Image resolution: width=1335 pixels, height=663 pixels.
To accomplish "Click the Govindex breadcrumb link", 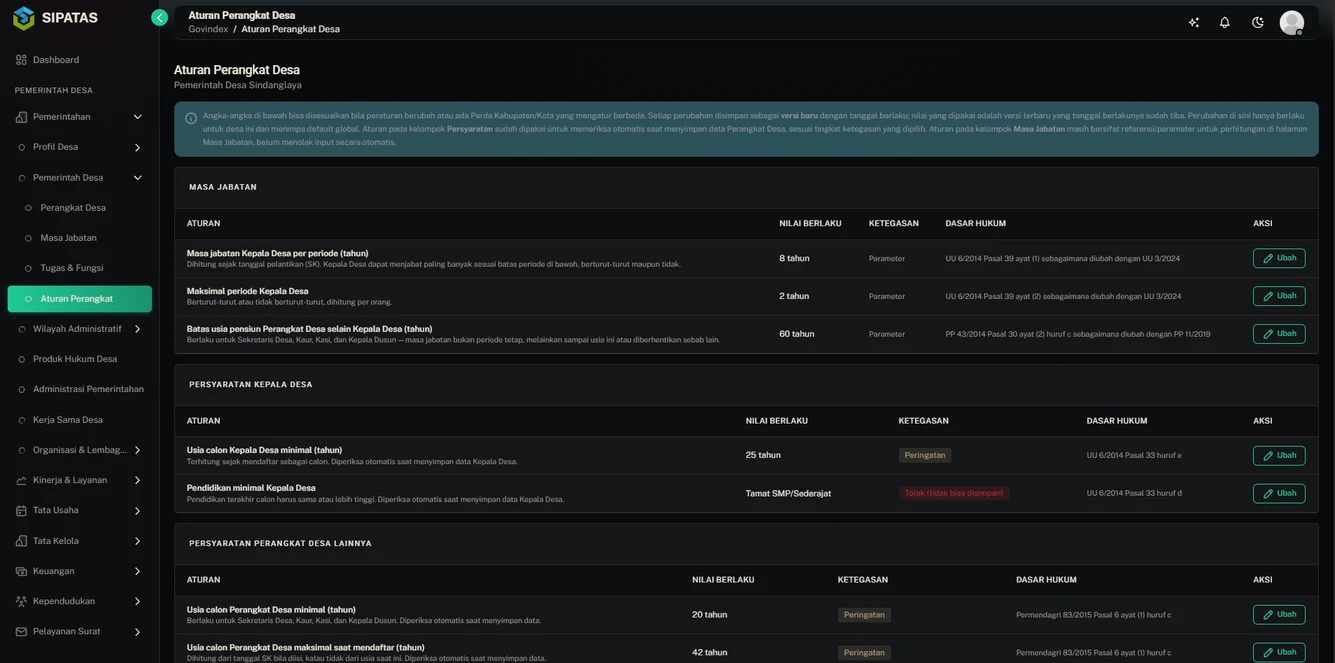I will pos(208,29).
